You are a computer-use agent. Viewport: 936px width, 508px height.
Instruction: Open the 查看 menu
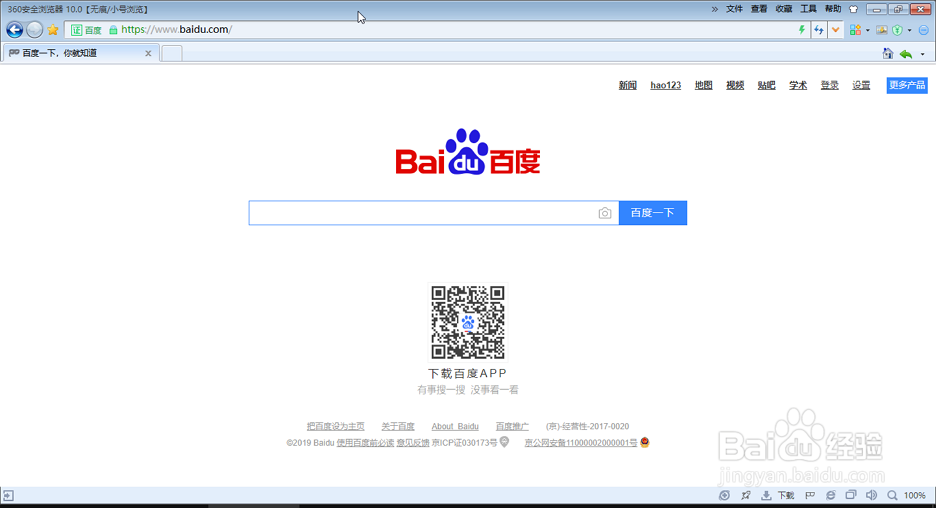tap(759, 9)
